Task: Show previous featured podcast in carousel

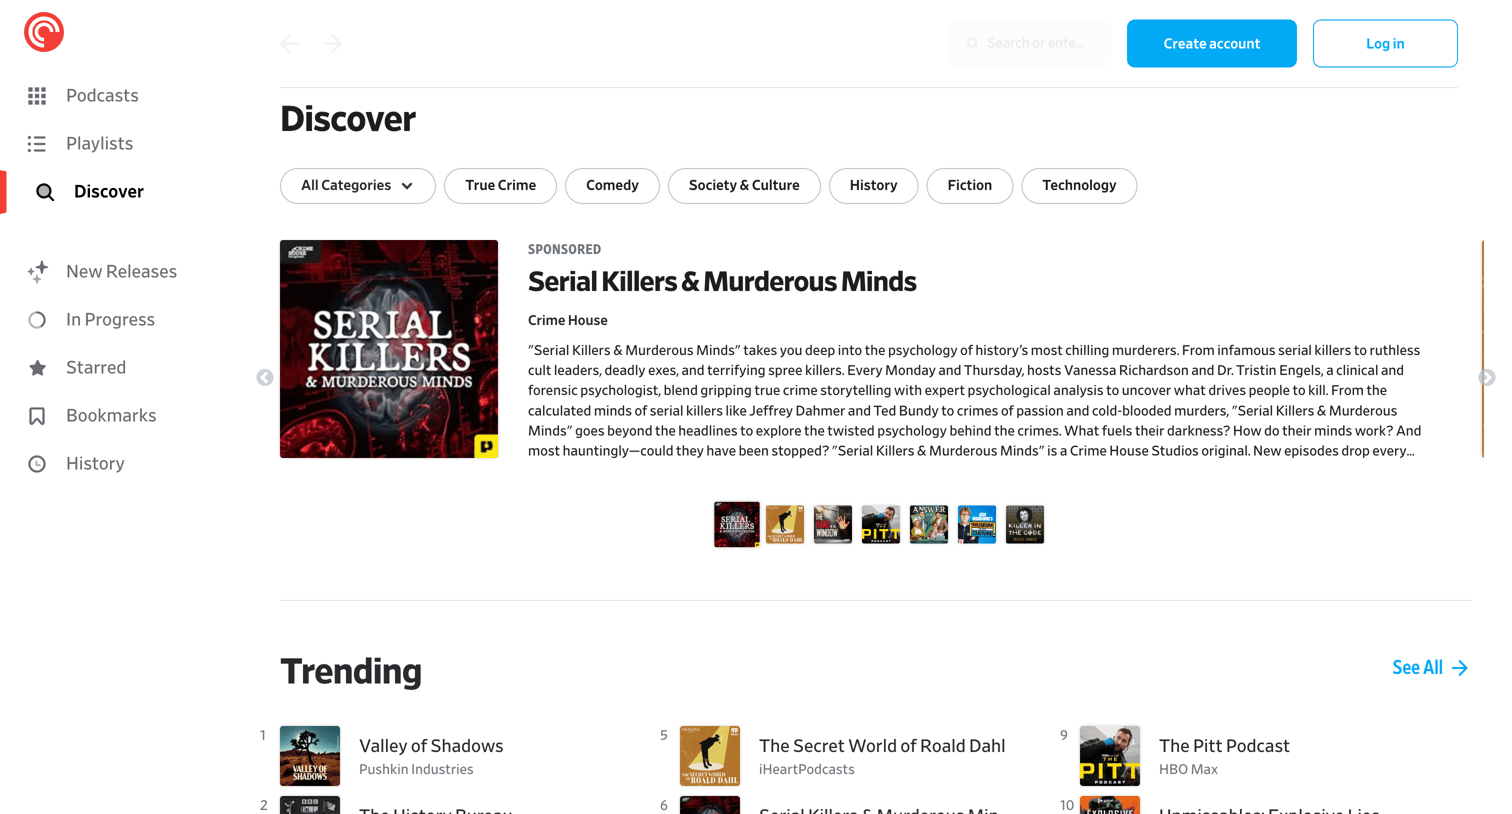Action: click(x=265, y=377)
